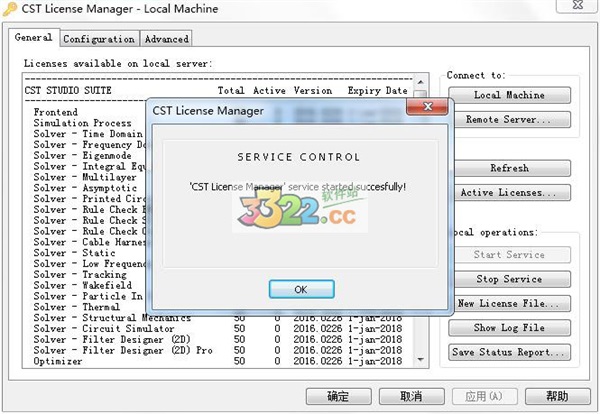The width and height of the screenshot is (600, 414).
Task: Select the Simulation Process row
Action: (82, 123)
